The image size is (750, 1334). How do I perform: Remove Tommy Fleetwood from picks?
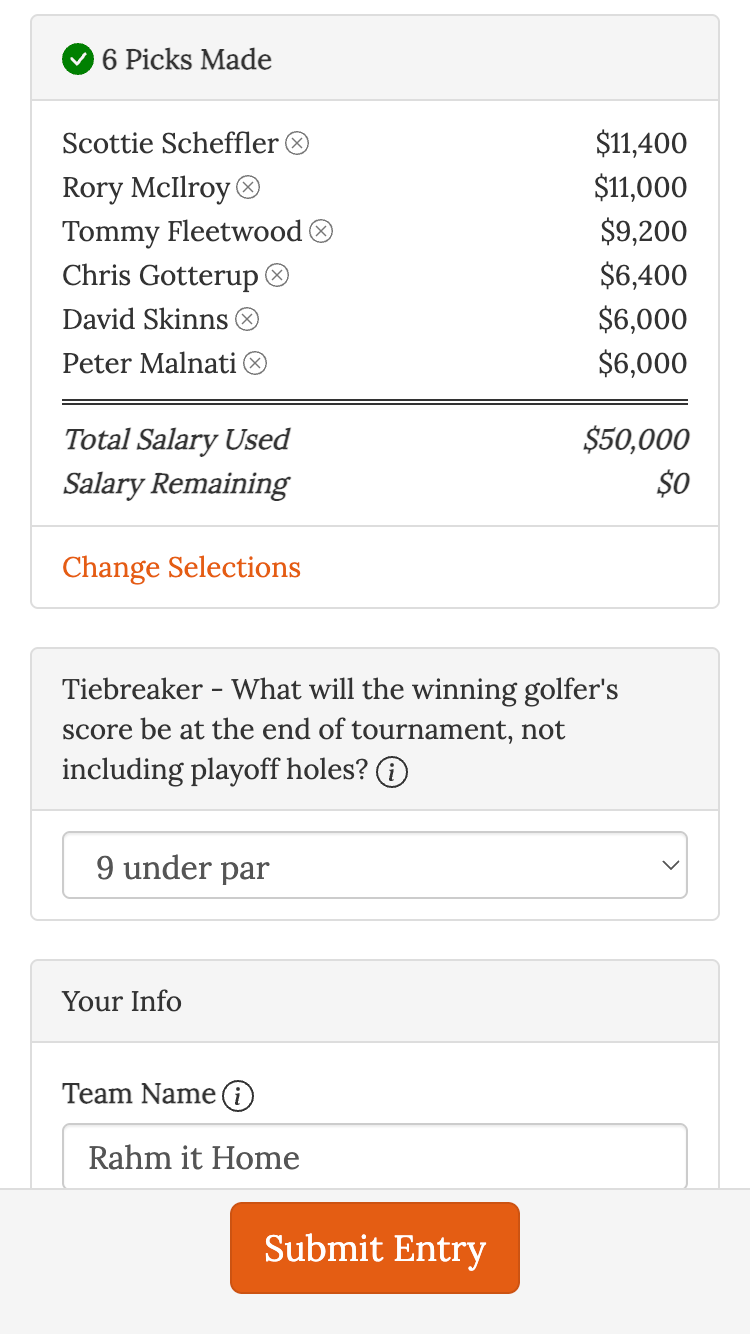click(321, 232)
